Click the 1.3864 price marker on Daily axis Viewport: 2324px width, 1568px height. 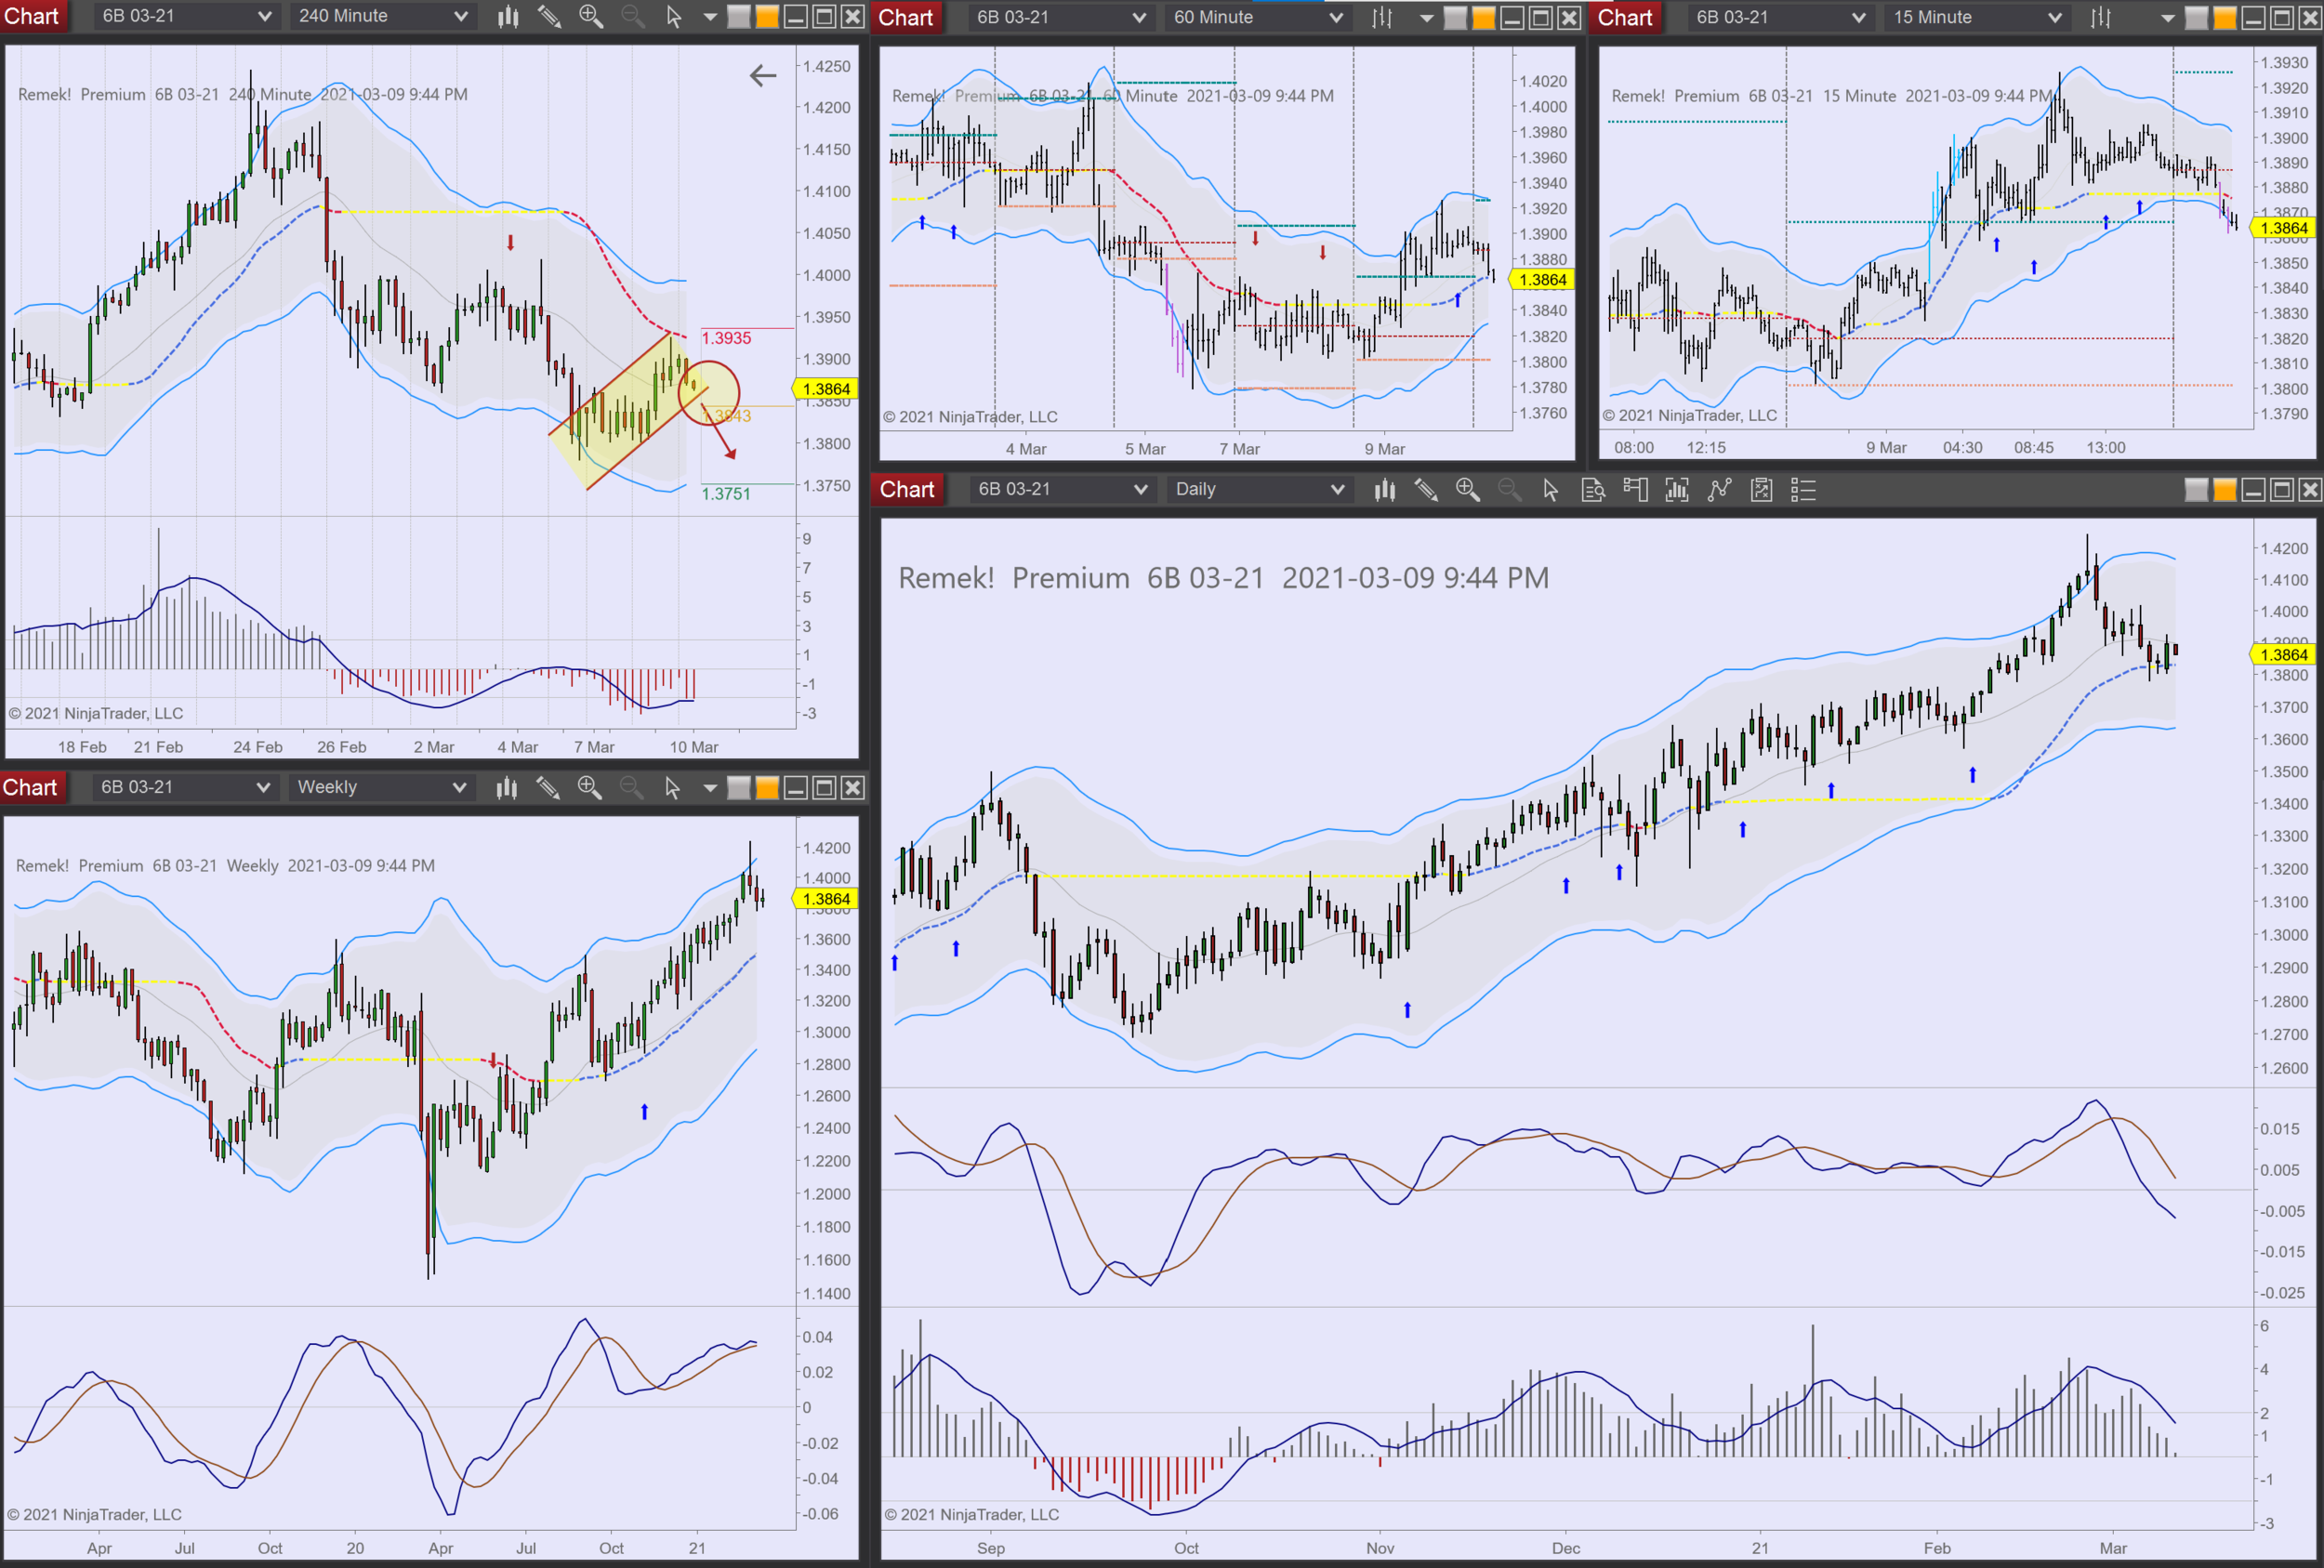pos(2284,655)
